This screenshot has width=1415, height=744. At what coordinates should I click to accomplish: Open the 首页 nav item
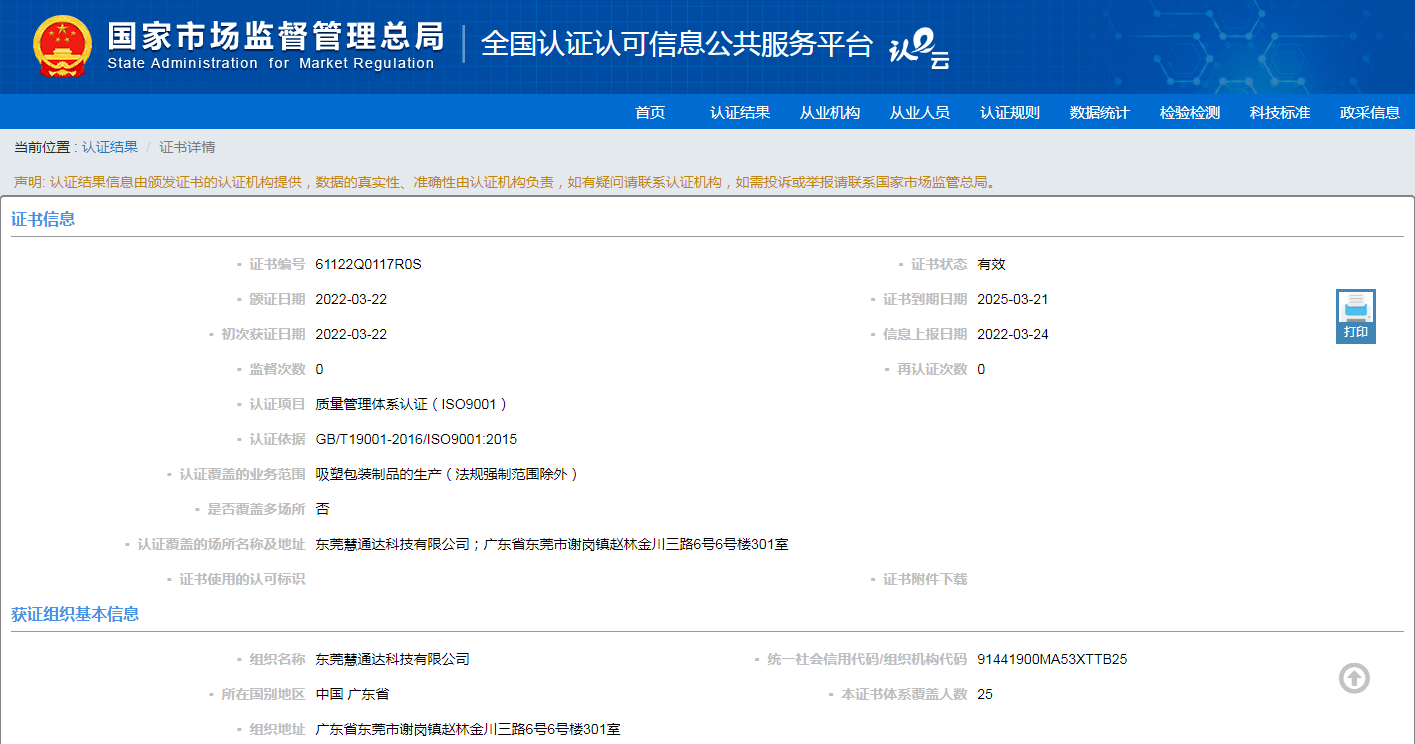pyautogui.click(x=650, y=112)
